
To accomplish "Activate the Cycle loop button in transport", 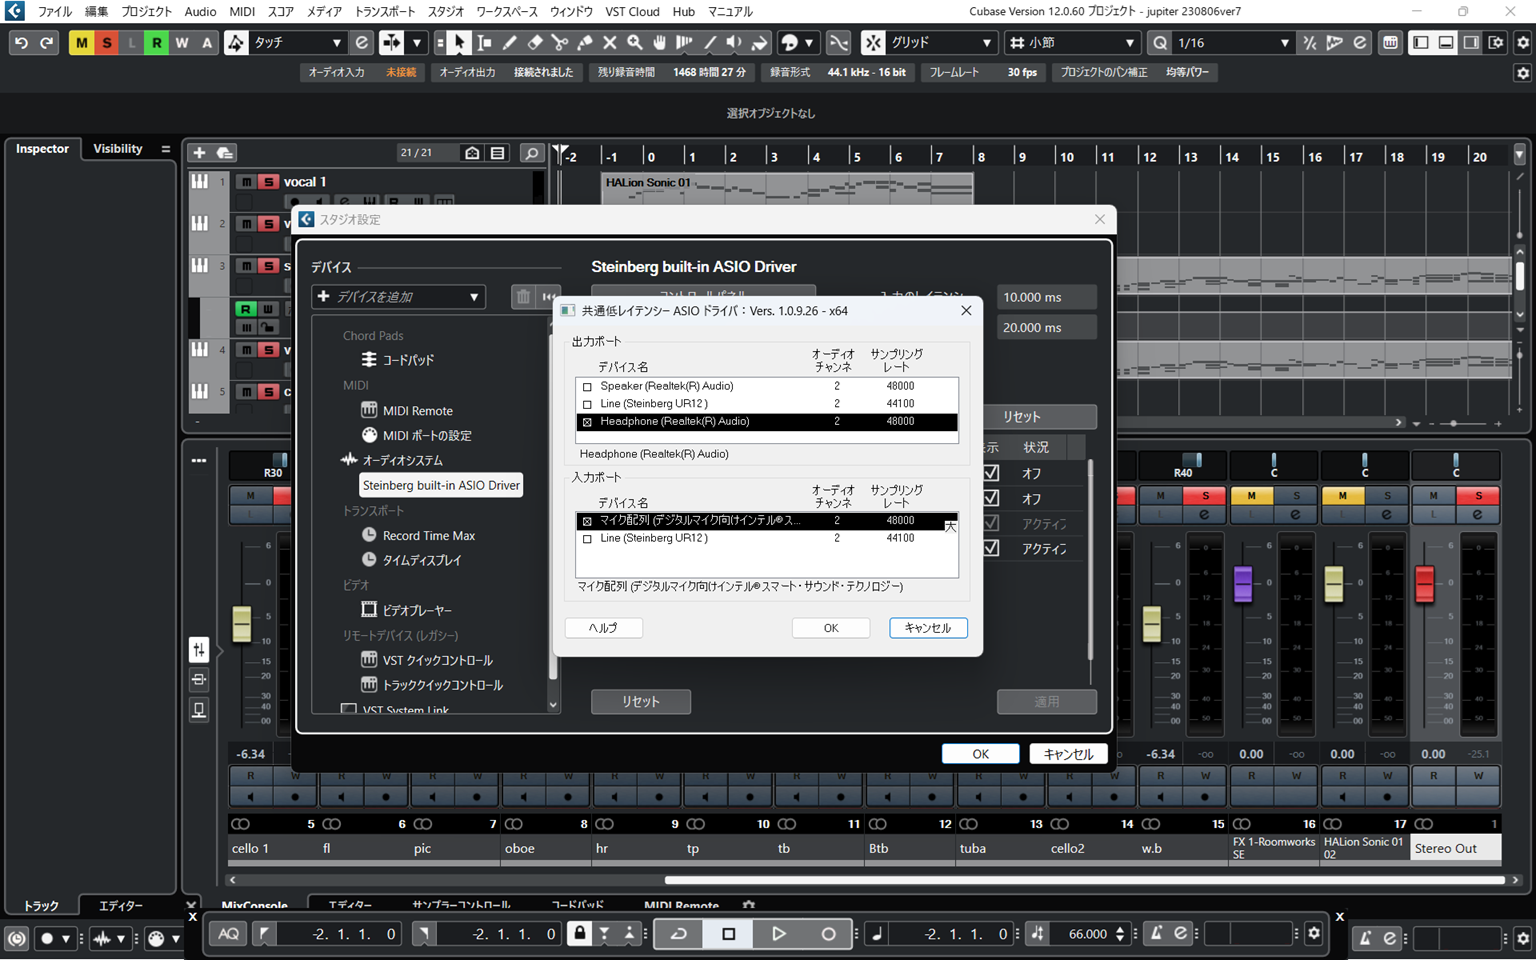I will [x=679, y=934].
